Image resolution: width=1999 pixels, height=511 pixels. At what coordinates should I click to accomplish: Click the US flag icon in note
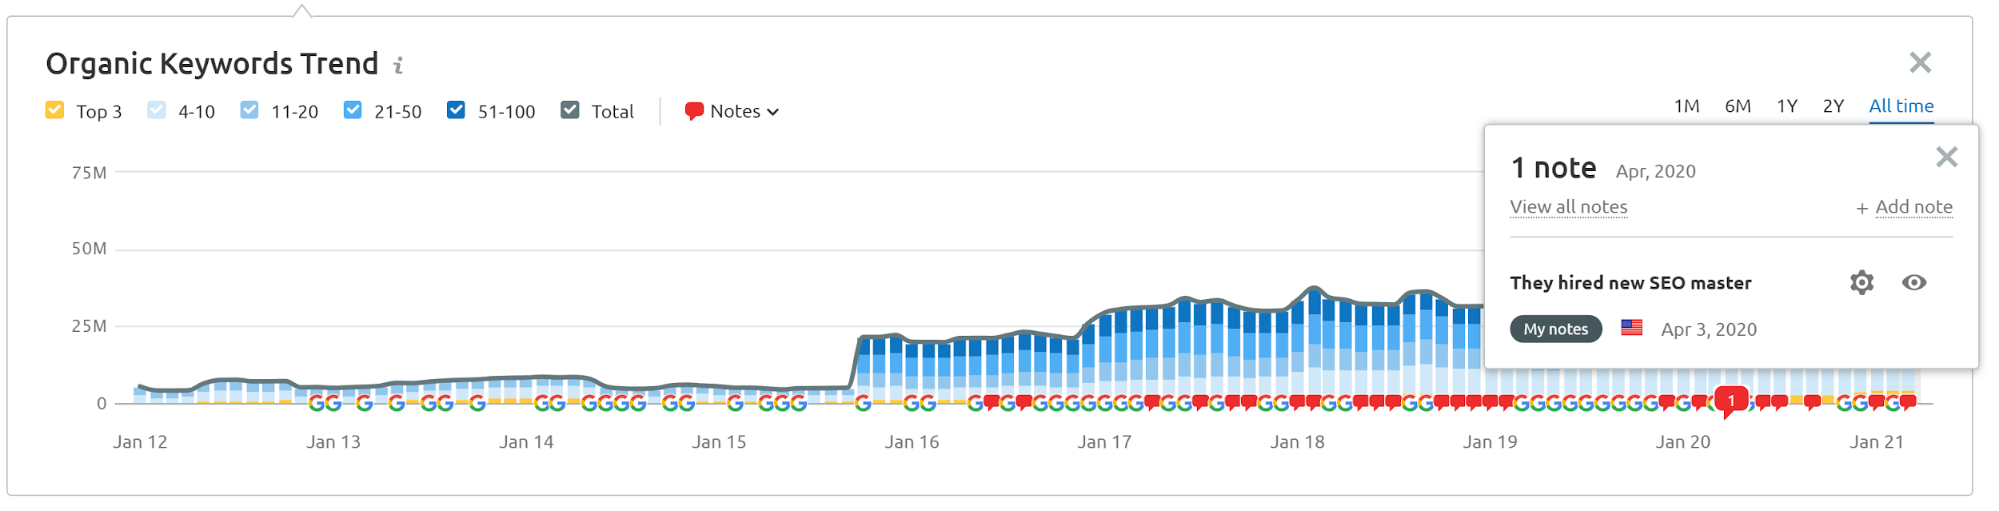1632,328
